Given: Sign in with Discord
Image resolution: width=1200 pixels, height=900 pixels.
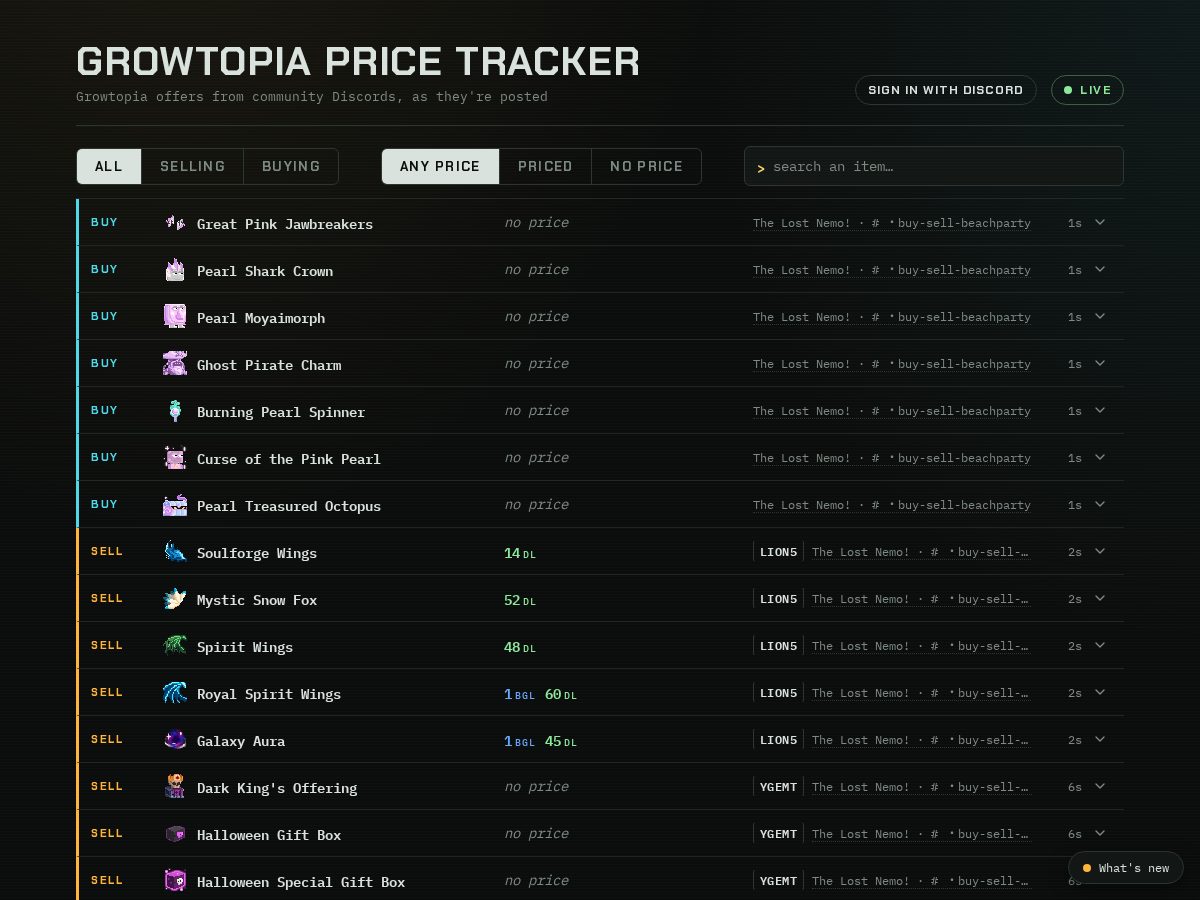Looking at the screenshot, I should 945,90.
